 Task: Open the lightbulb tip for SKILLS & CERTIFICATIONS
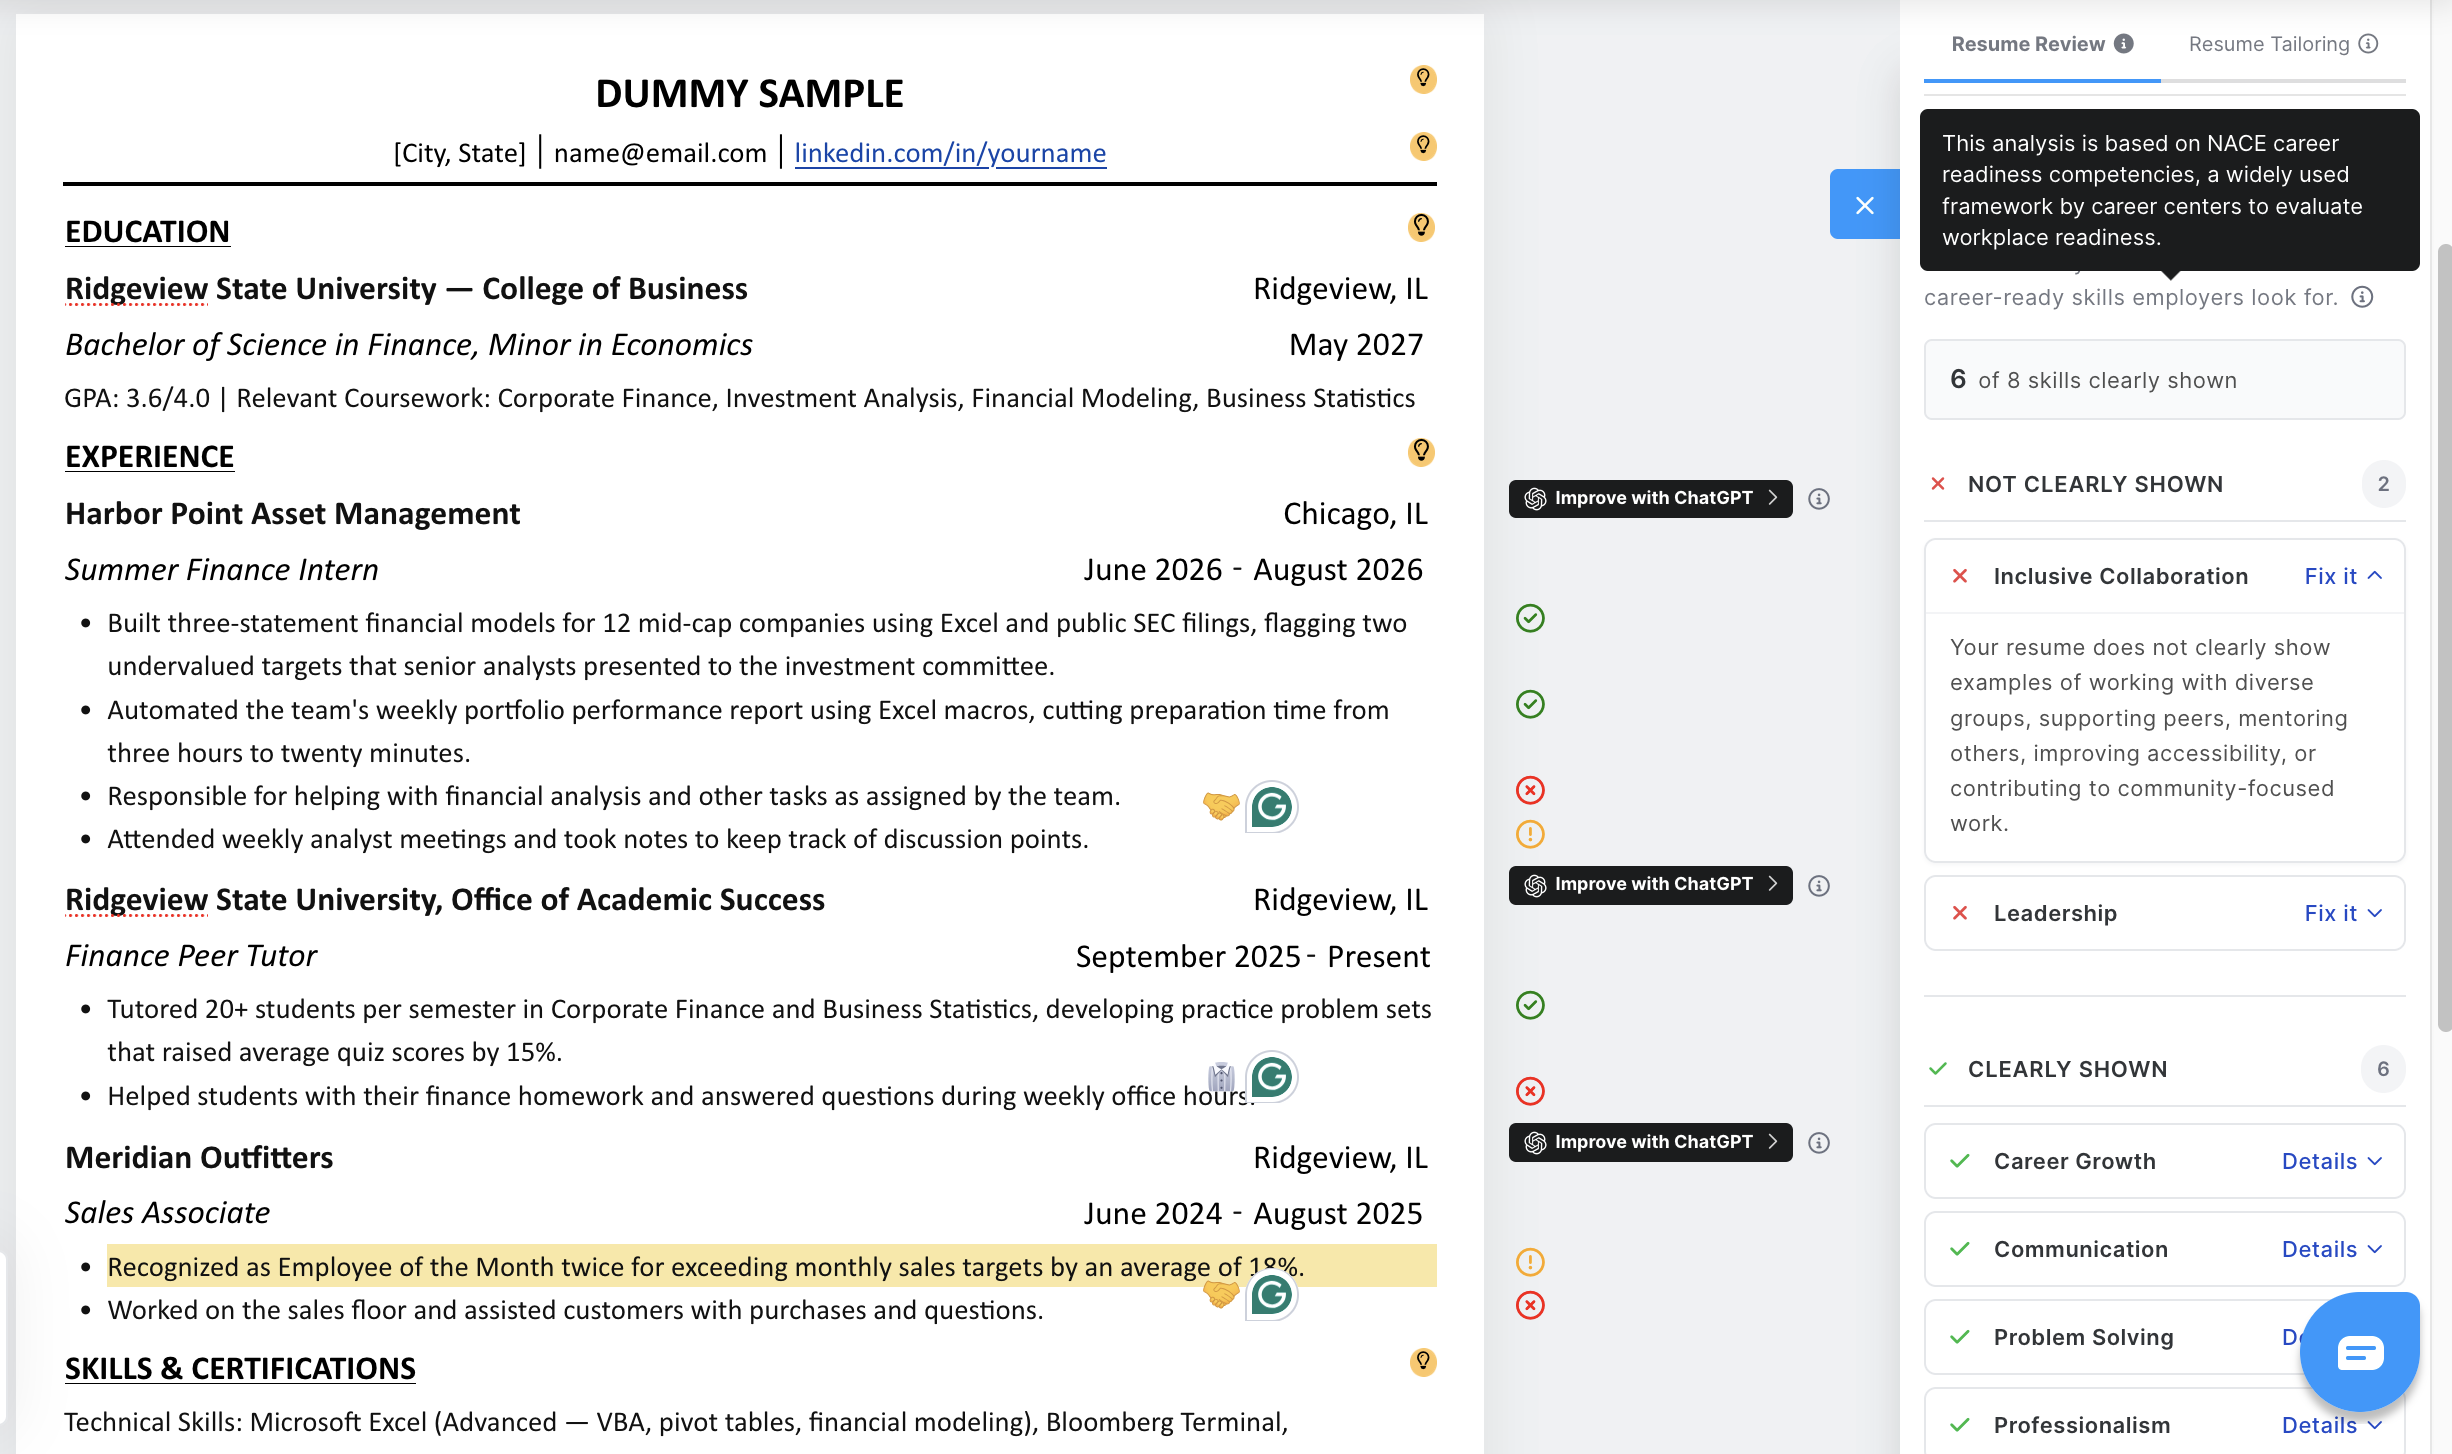click(1423, 1362)
